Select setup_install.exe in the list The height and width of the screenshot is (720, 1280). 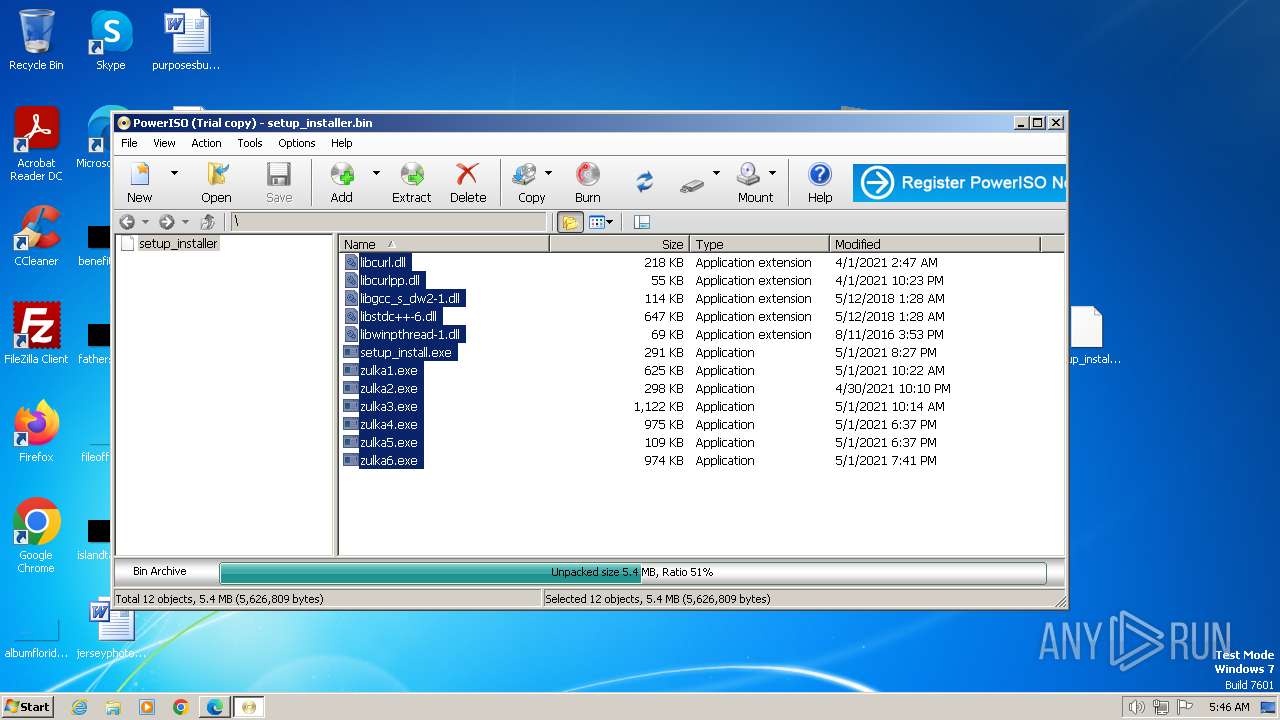coord(406,352)
